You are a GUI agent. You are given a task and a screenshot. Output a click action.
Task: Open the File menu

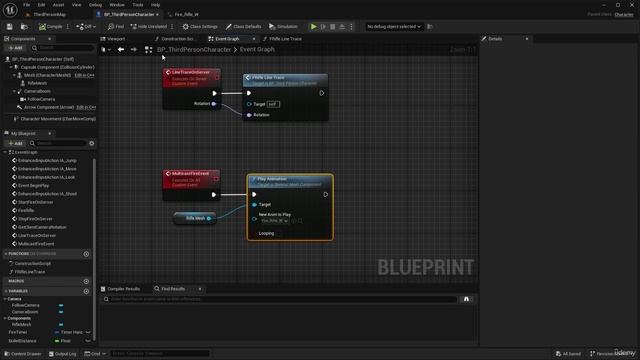(27, 5)
